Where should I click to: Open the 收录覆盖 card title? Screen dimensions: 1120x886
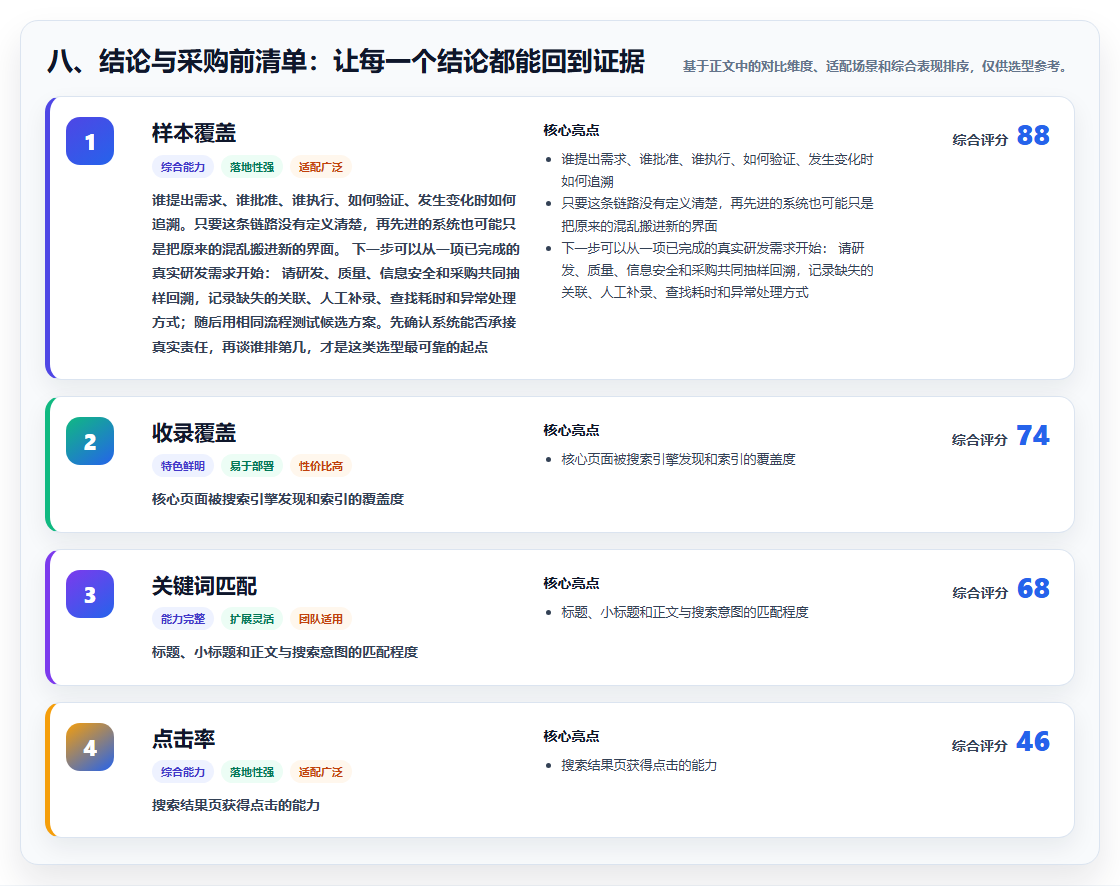(194, 433)
